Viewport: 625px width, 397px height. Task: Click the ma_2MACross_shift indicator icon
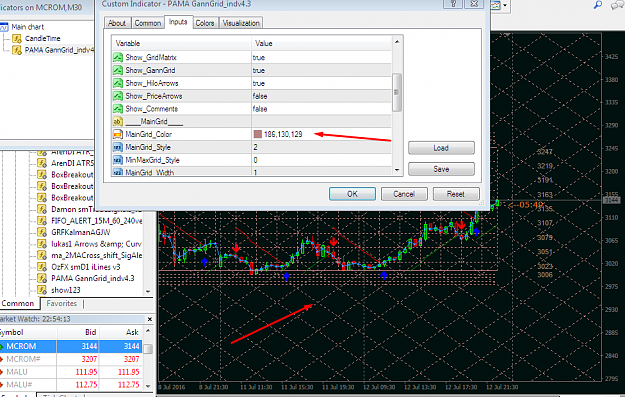coord(42,255)
